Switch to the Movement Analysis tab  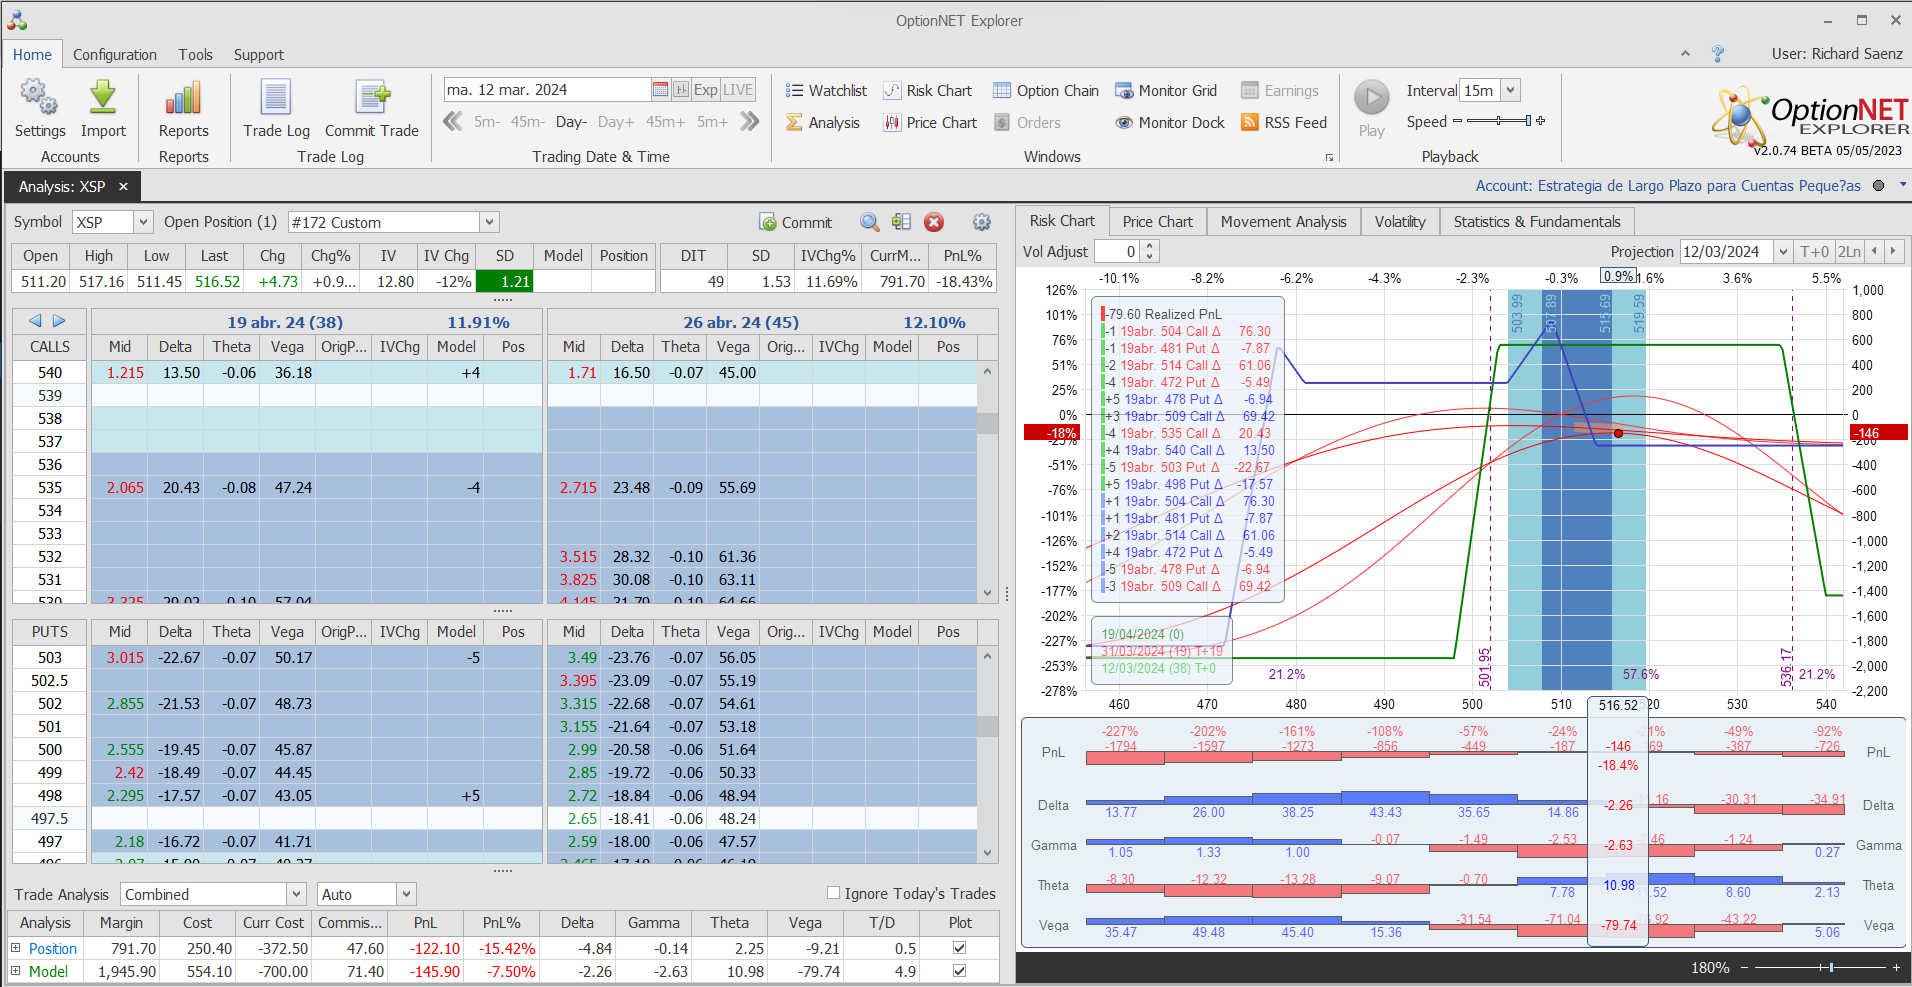[1284, 221]
